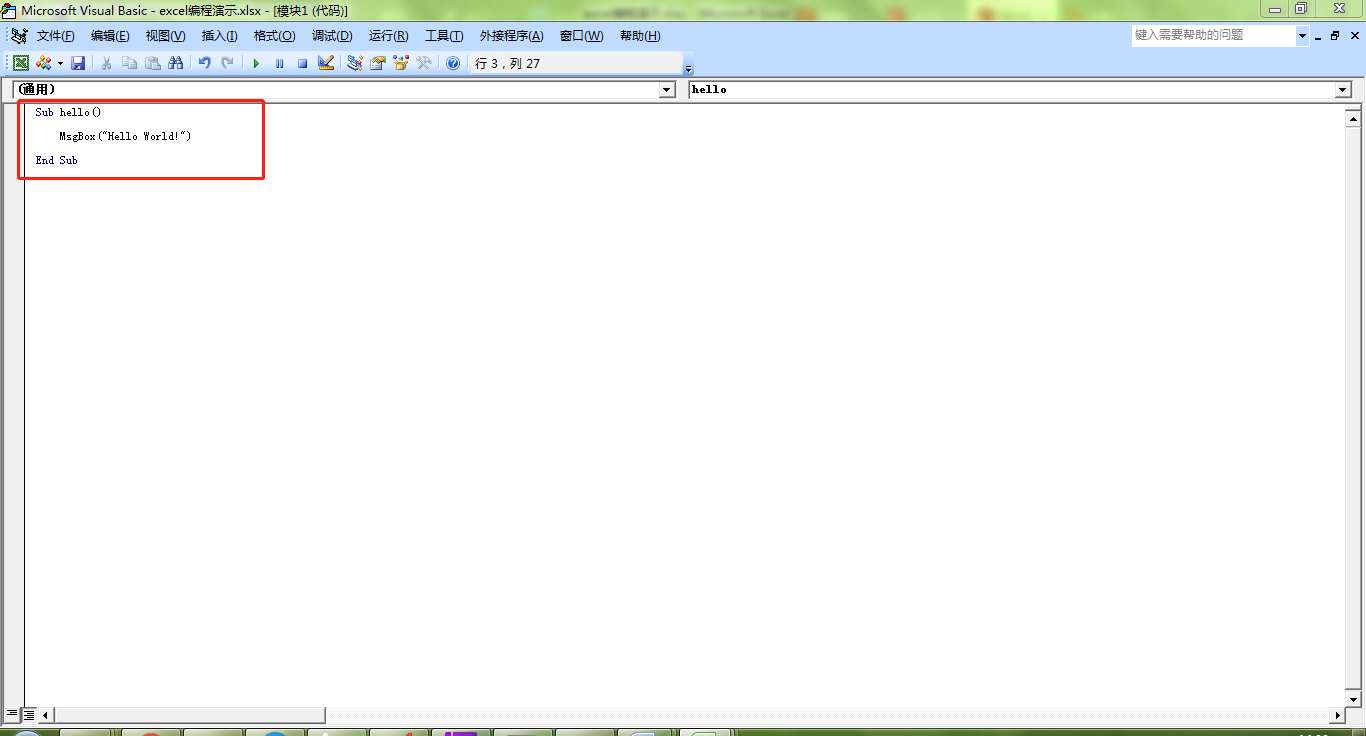The width and height of the screenshot is (1366, 736).
Task: Open the 编辑(E) menu
Action: [x=110, y=36]
